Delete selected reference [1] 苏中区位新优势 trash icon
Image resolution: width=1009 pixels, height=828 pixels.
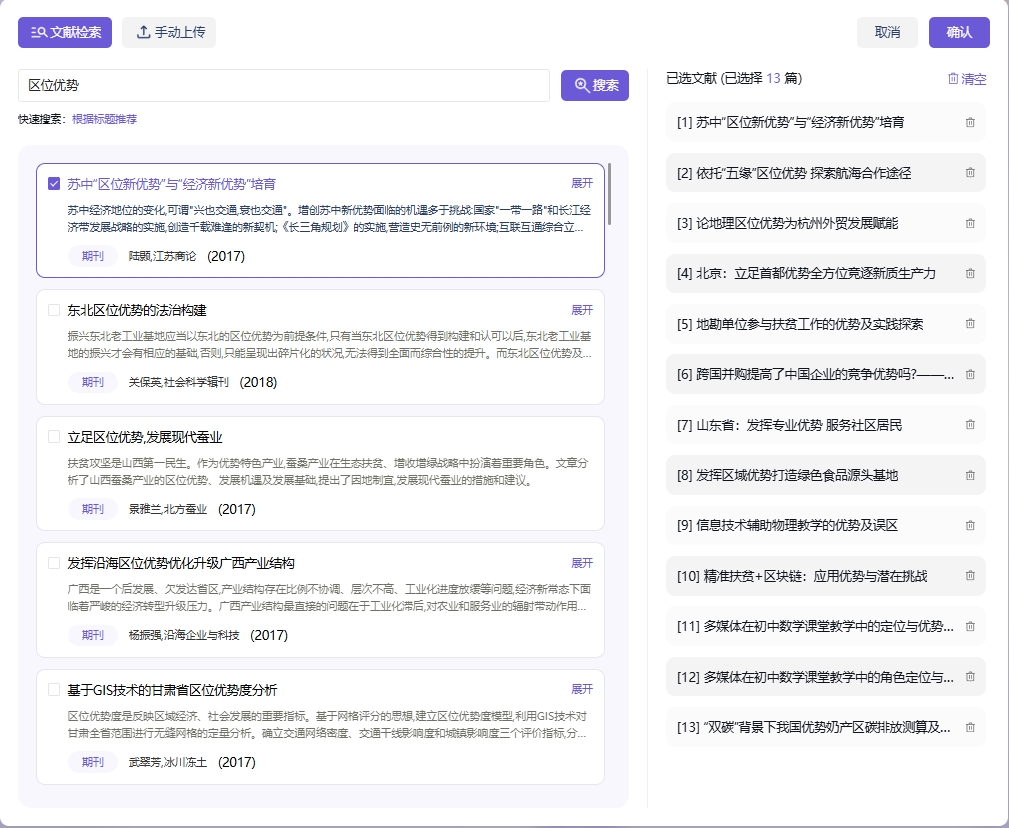[x=970, y=122]
